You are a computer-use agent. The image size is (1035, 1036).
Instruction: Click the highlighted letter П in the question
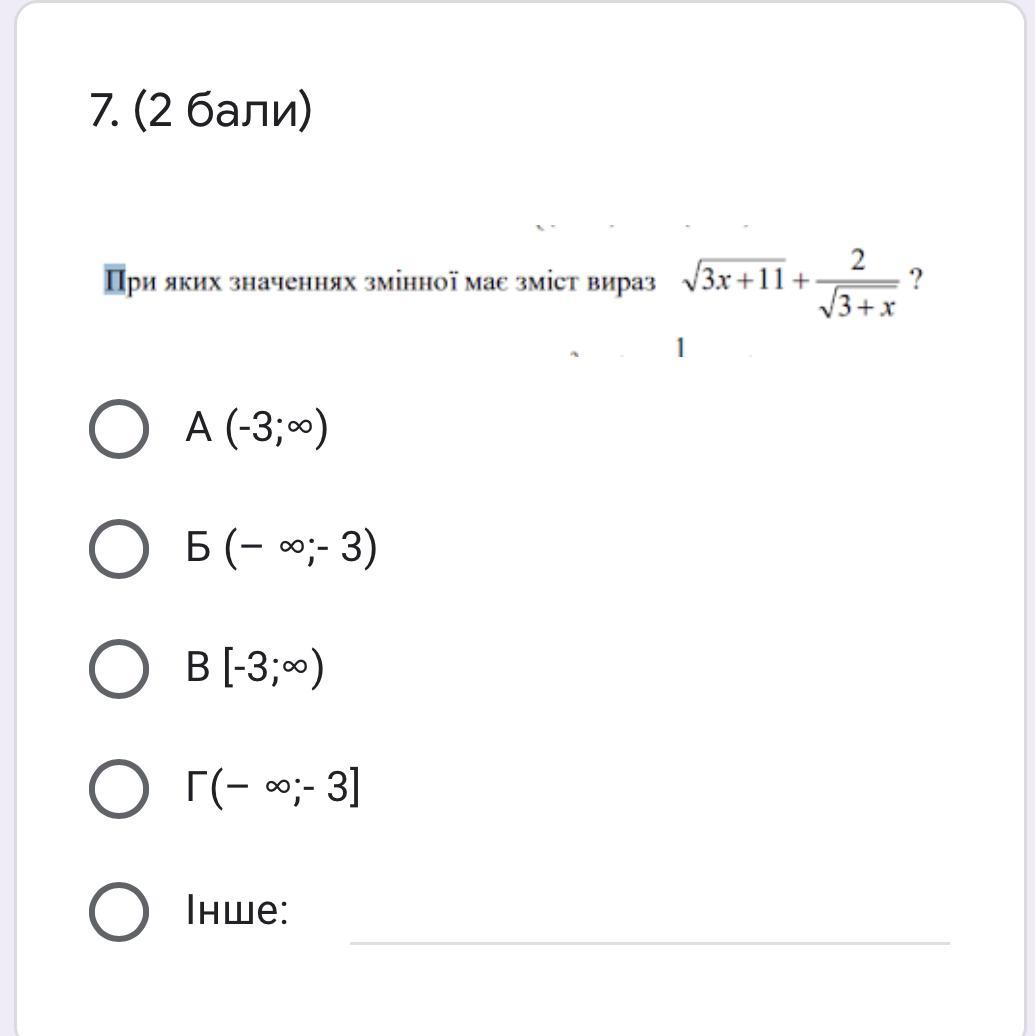click(x=114, y=281)
